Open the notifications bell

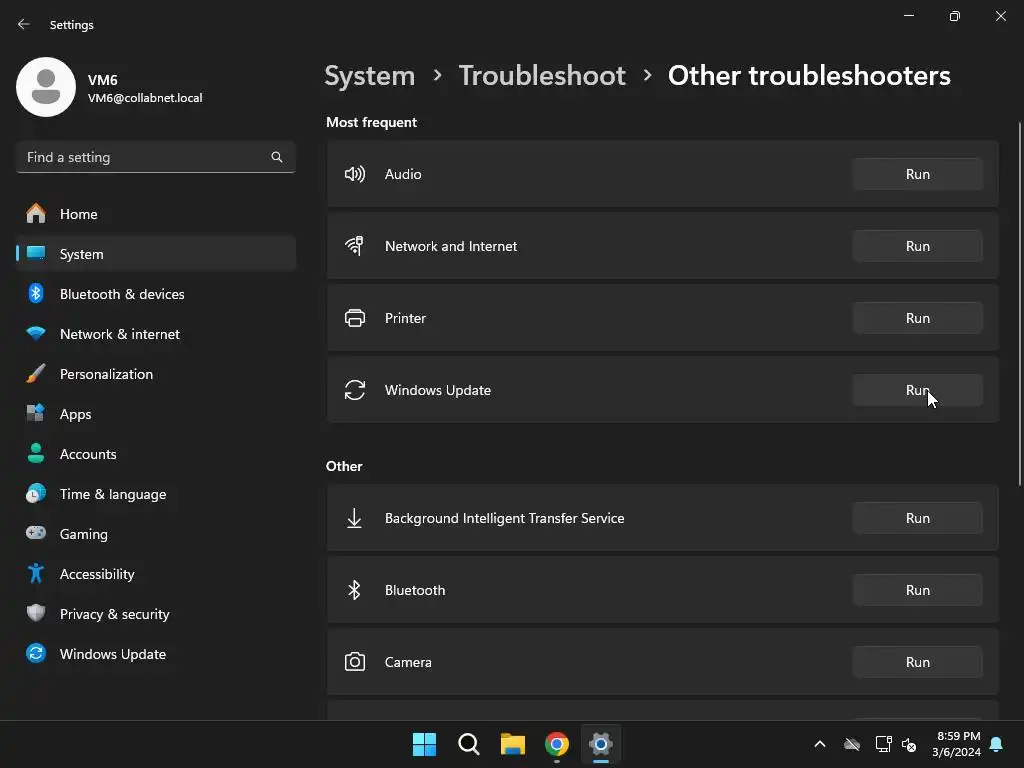pos(996,744)
